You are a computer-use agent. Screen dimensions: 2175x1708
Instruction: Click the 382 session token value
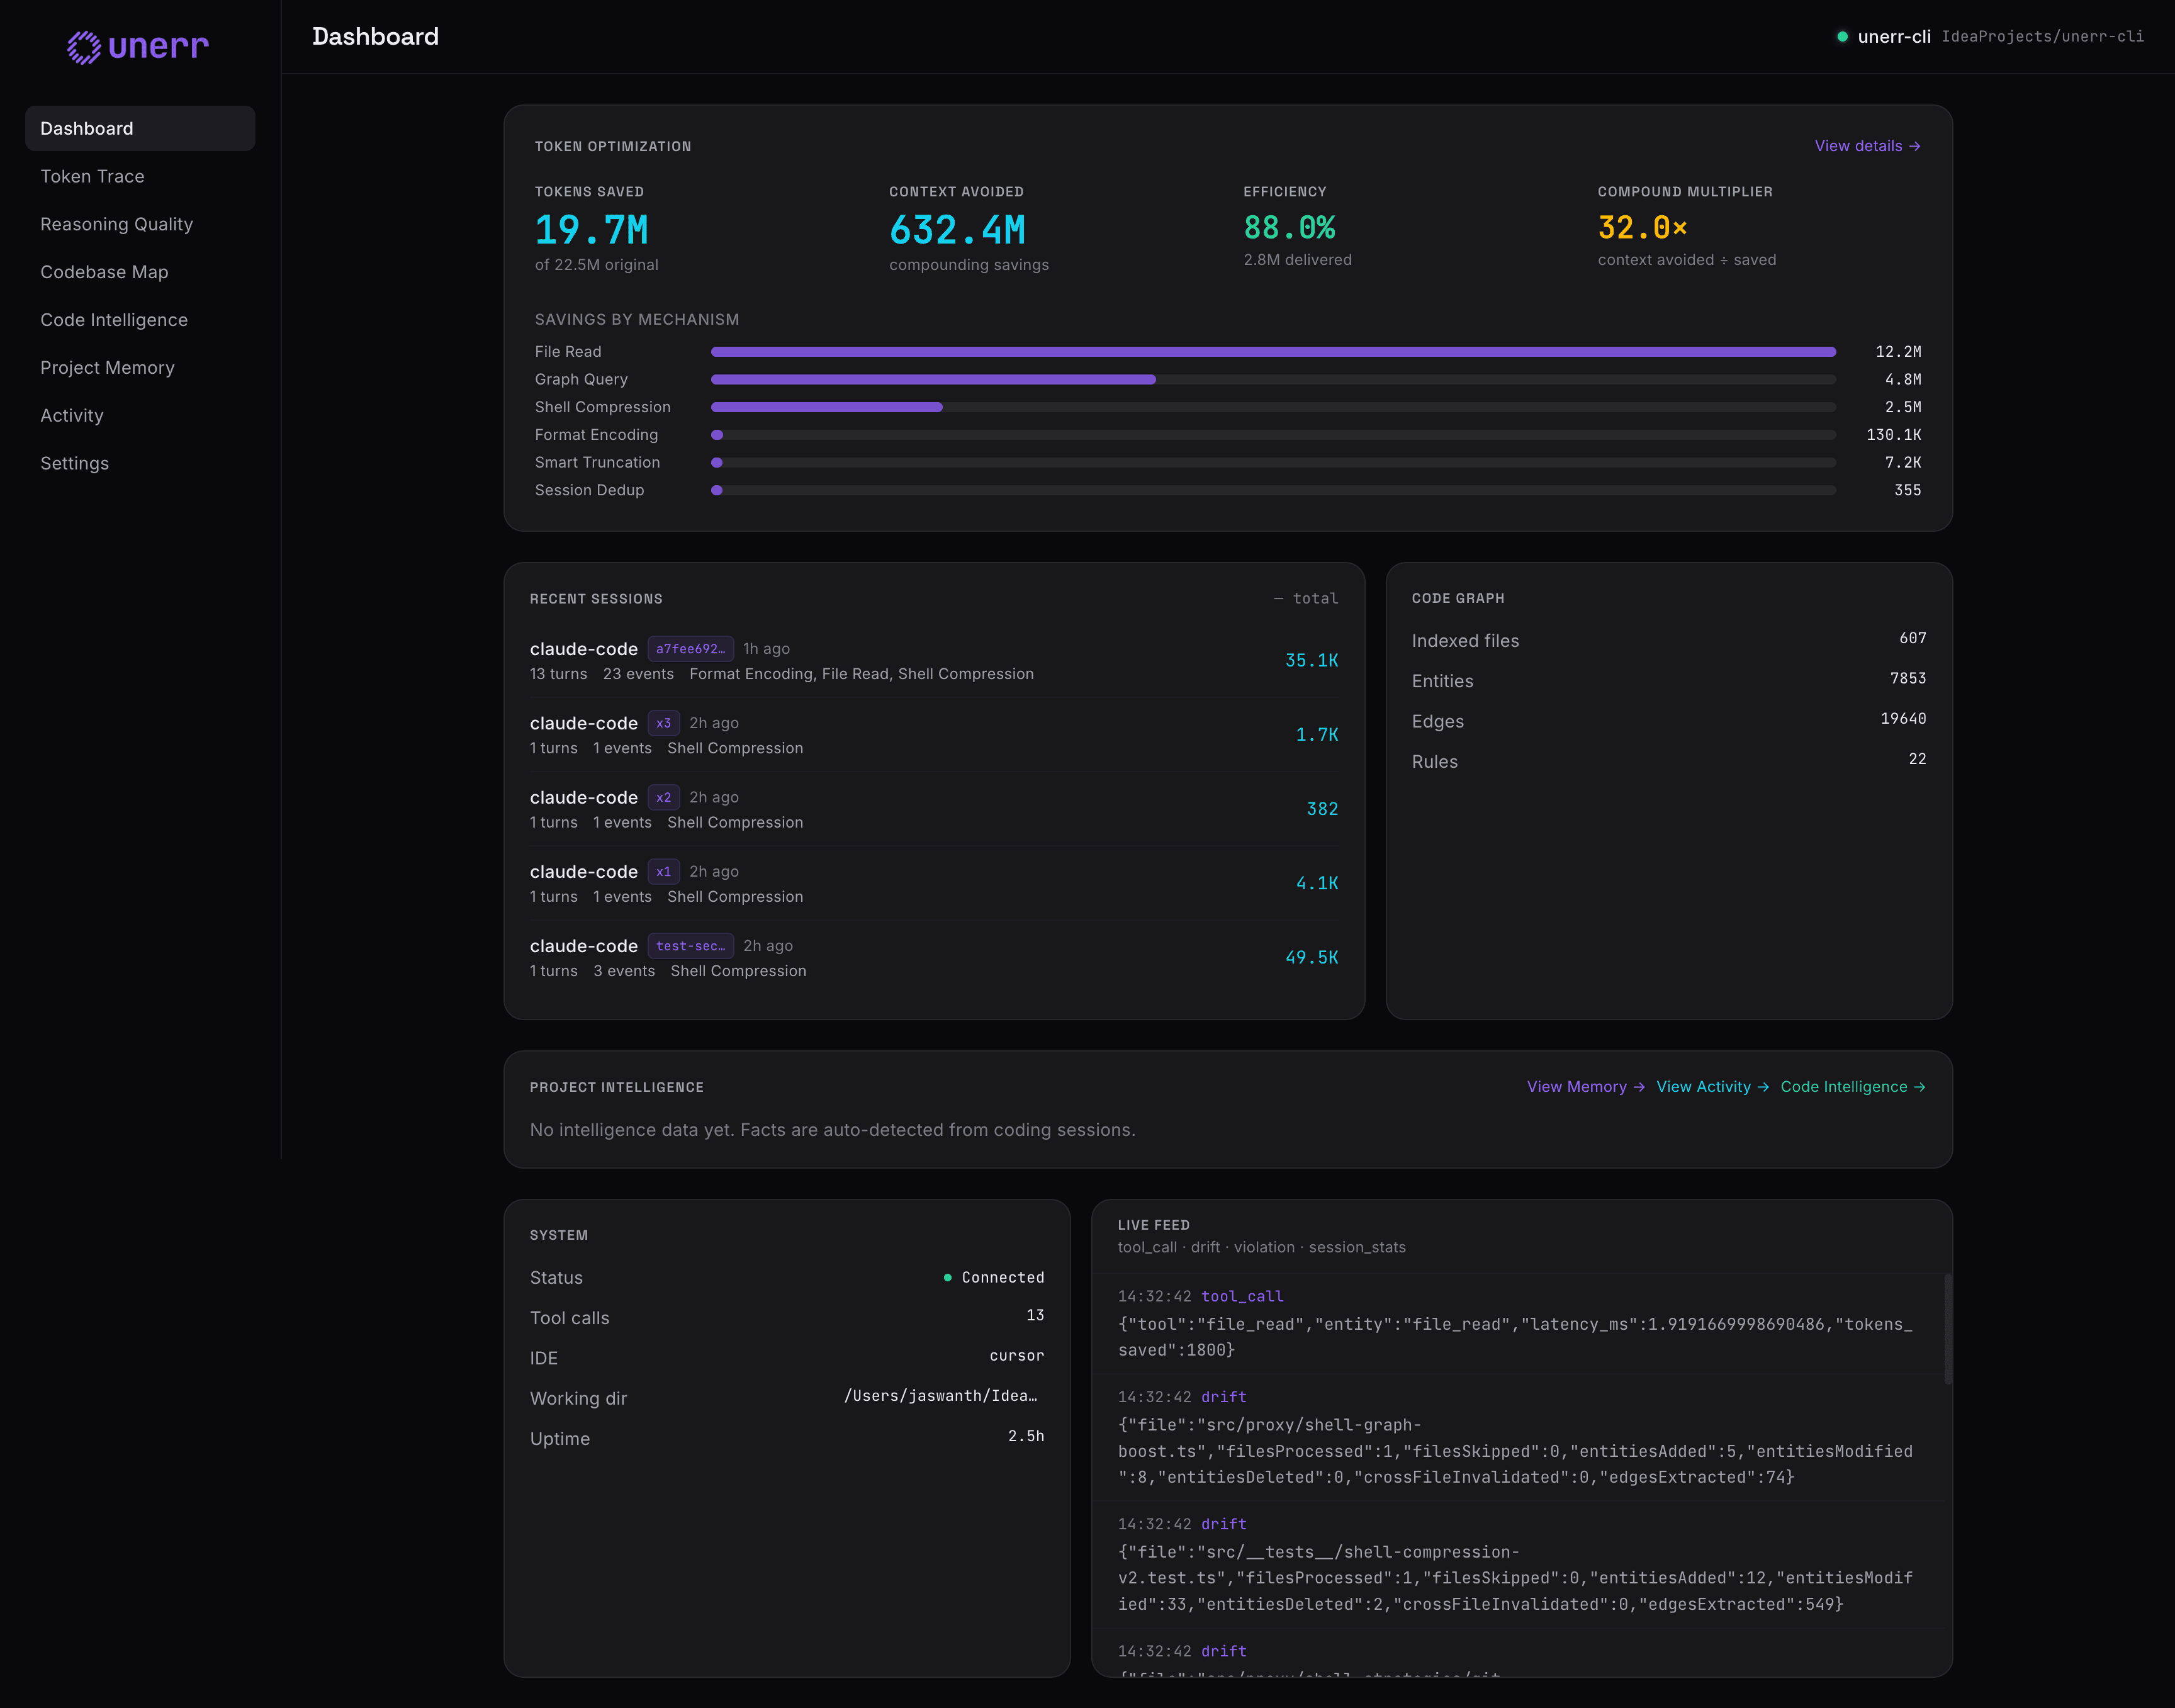coord(1322,809)
